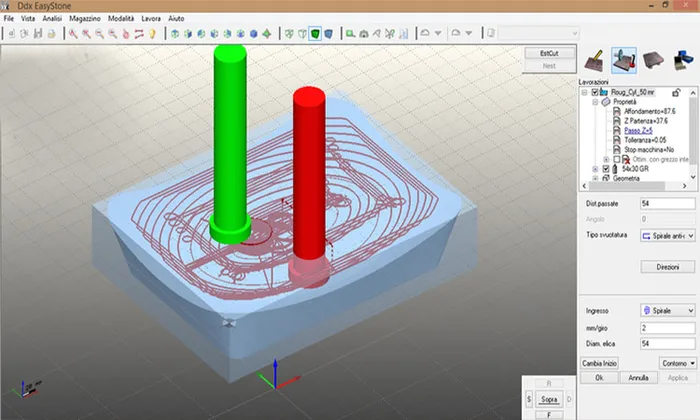Image resolution: width=700 pixels, height=420 pixels.
Task: Open the Tipo svuotatura dropdown
Action: pos(668,236)
